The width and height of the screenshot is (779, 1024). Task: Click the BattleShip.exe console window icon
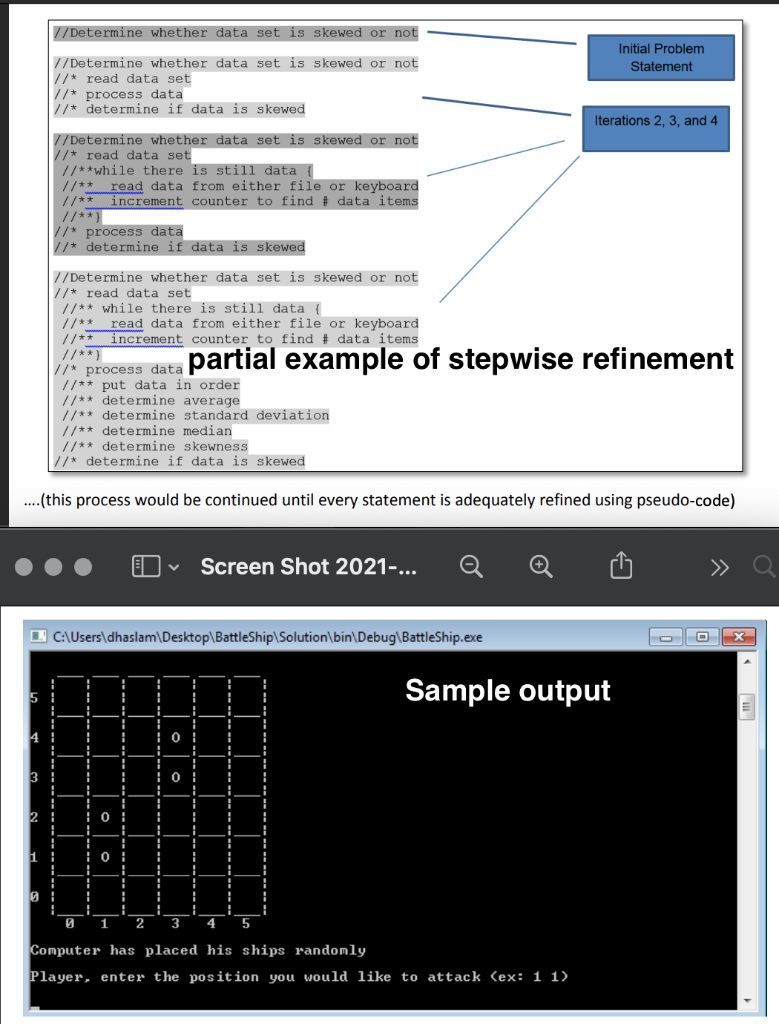39,636
